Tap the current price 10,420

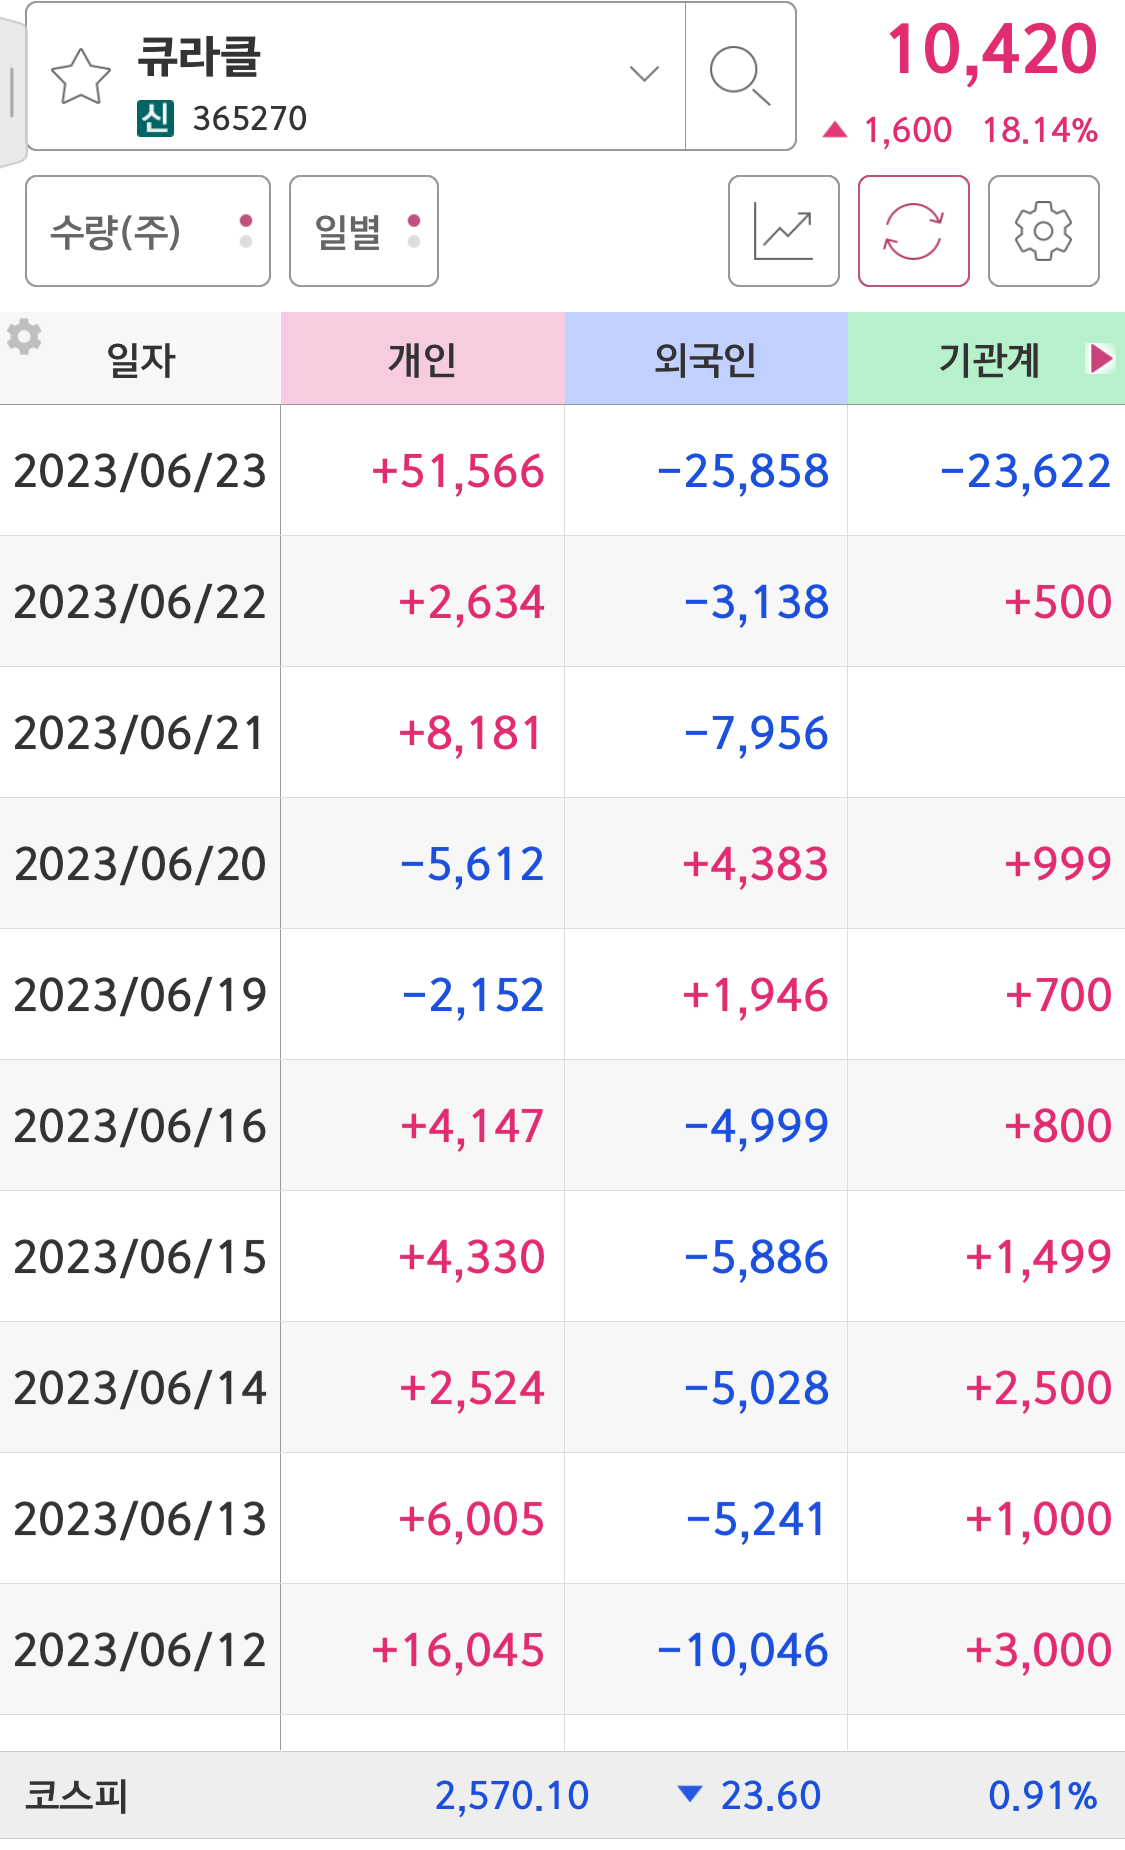coord(992,49)
